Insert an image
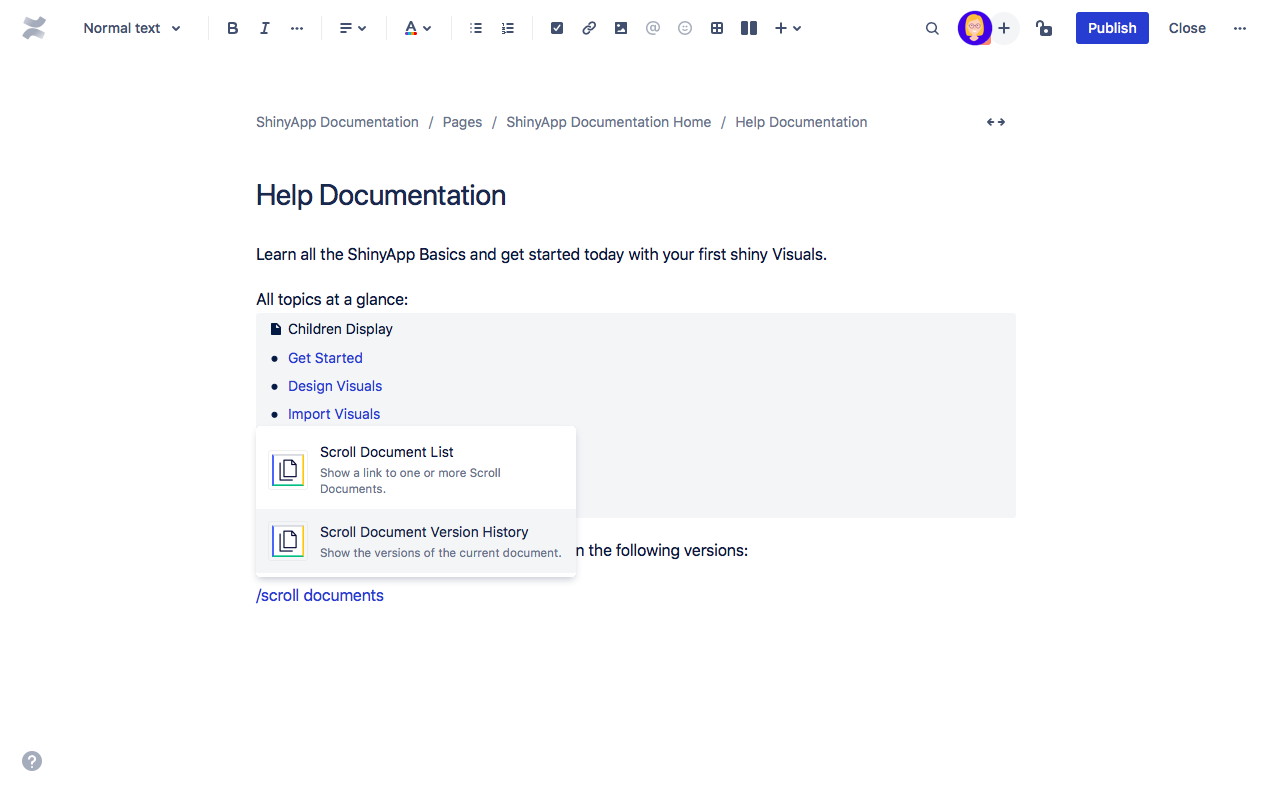This screenshot has width=1280, height=800. tap(620, 28)
